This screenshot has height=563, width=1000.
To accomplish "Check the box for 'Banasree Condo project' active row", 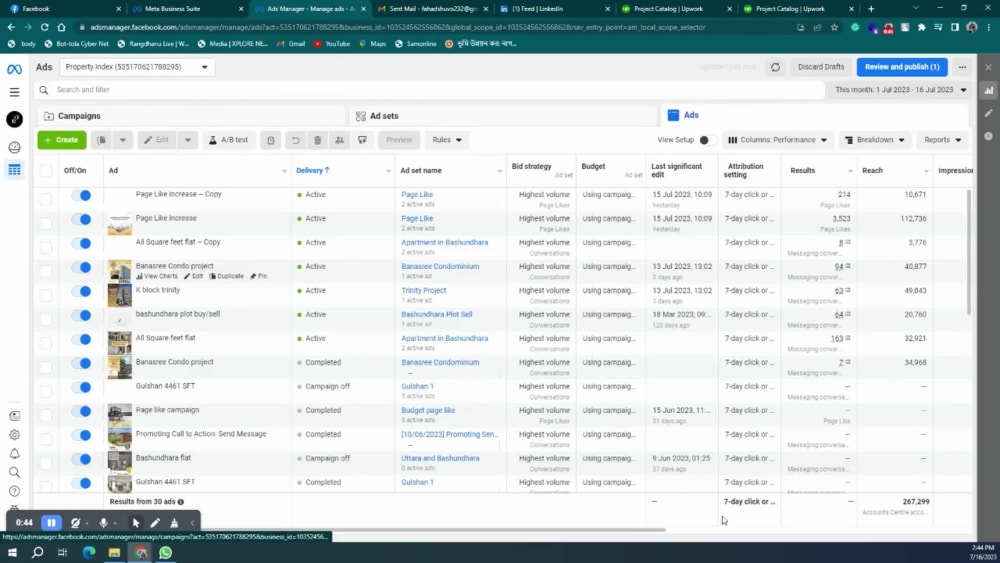I will pyautogui.click(x=45, y=270).
